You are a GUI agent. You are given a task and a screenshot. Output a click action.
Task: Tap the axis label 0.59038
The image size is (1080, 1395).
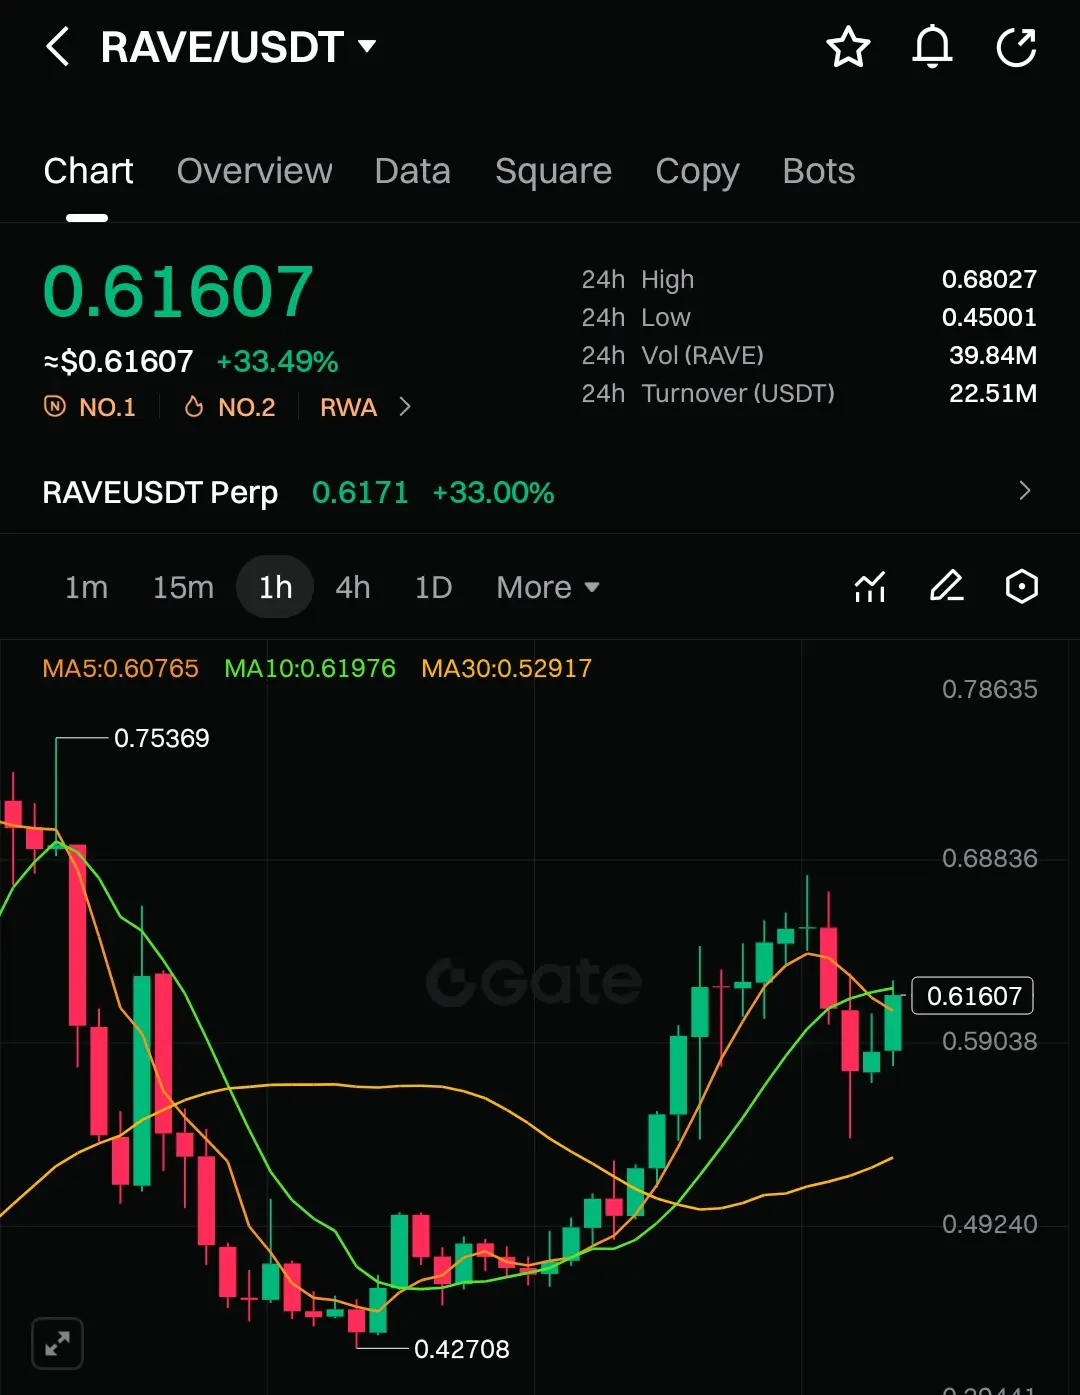tap(990, 1041)
